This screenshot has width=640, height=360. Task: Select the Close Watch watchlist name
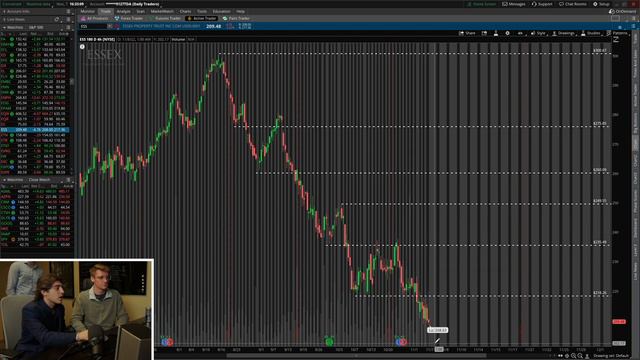(39, 180)
